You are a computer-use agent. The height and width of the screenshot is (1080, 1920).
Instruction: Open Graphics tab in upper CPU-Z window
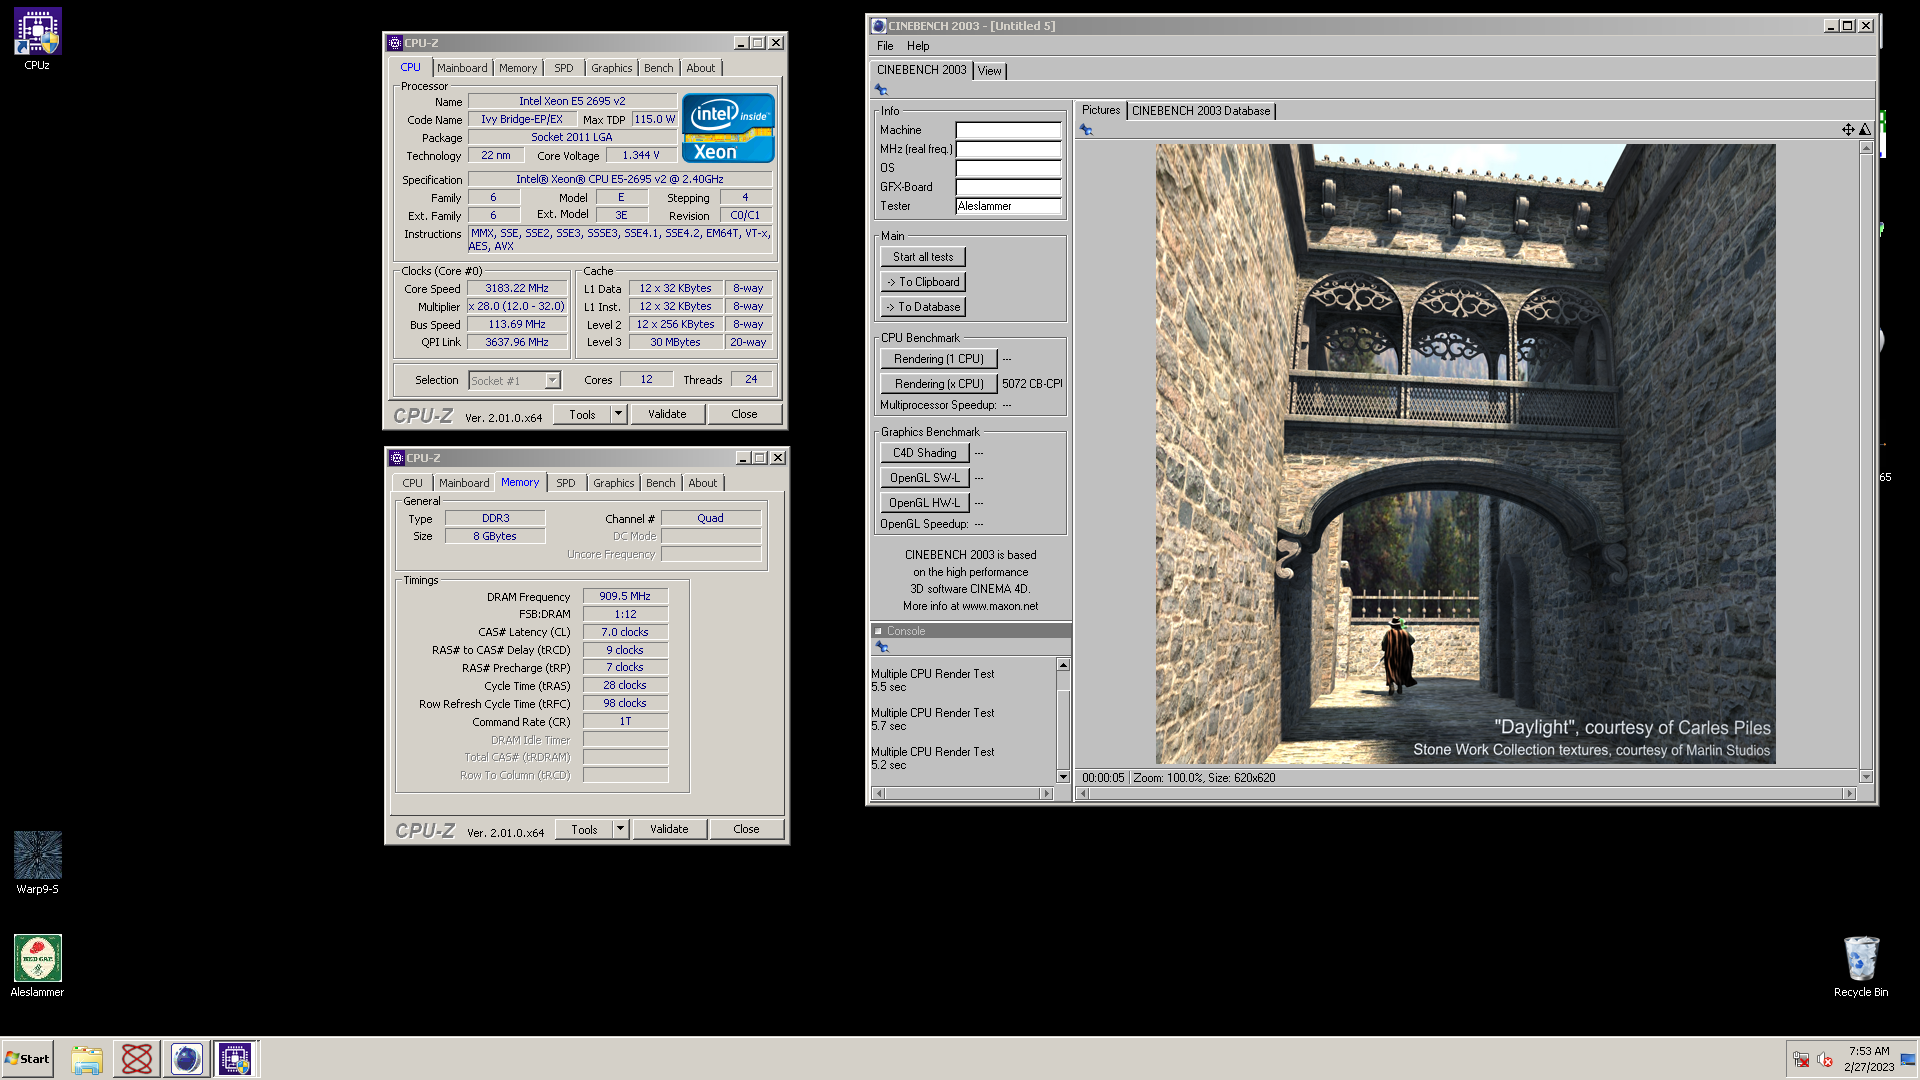coord(611,68)
